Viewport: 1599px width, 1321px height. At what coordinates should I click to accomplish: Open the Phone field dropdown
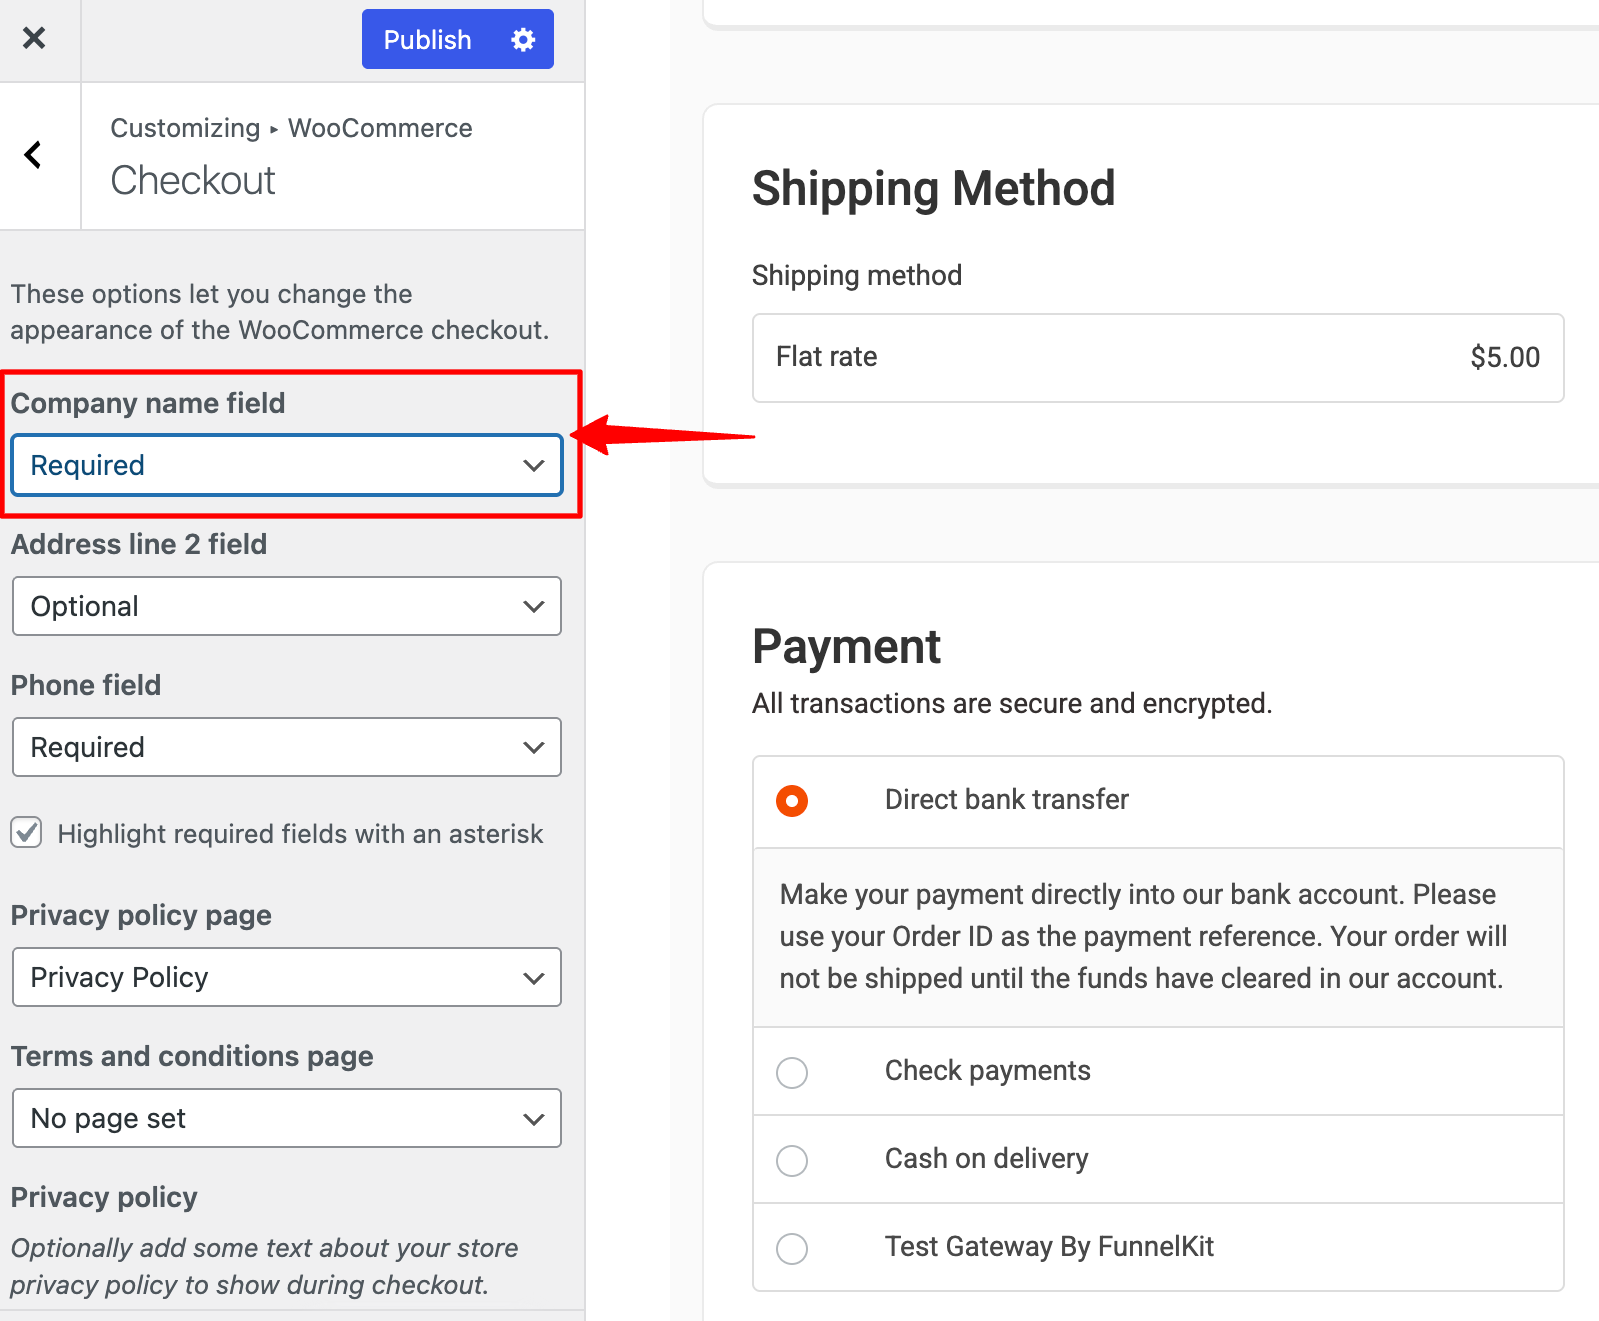point(287,747)
